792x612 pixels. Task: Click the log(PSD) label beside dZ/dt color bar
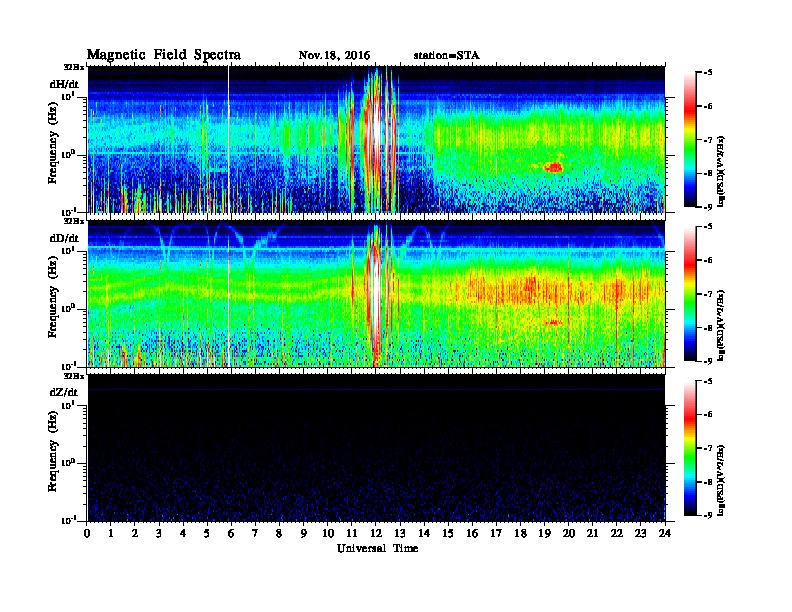(x=721, y=480)
